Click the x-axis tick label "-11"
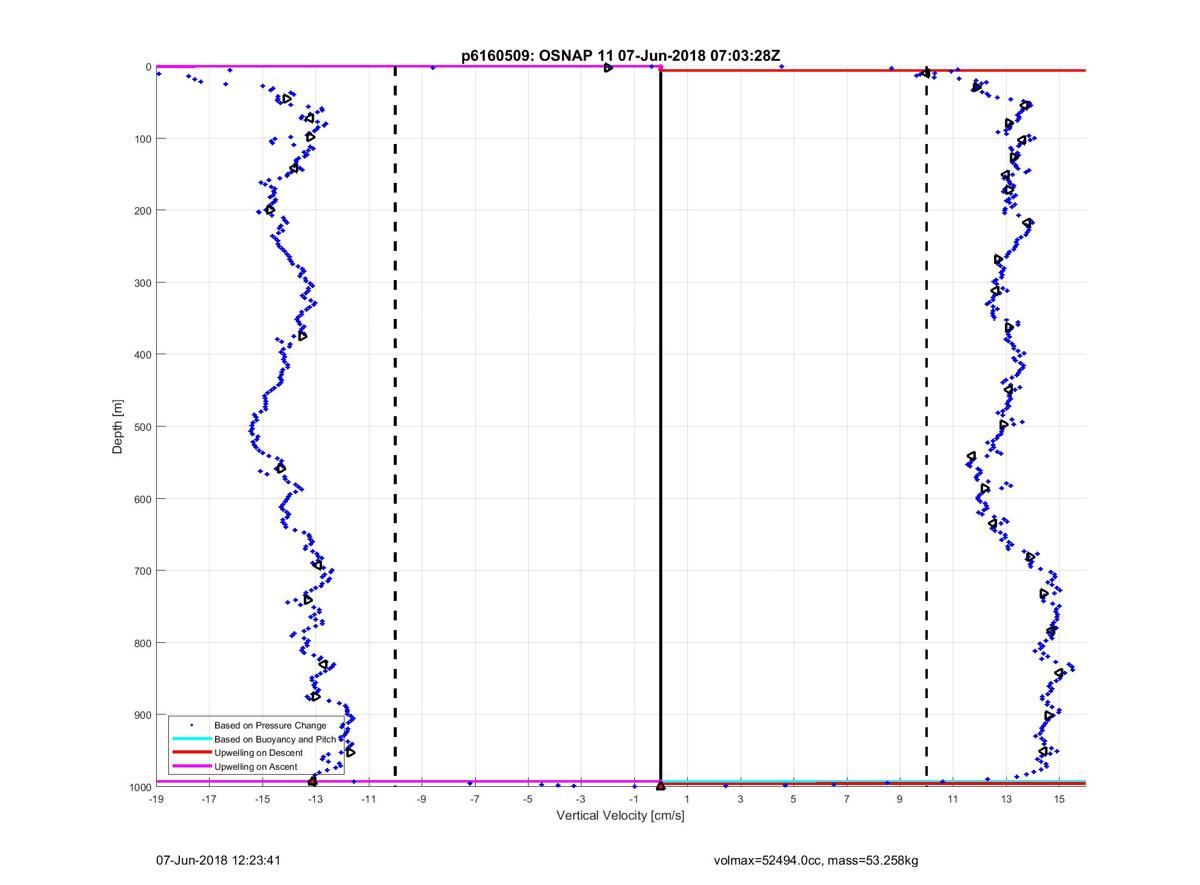 click(x=368, y=799)
